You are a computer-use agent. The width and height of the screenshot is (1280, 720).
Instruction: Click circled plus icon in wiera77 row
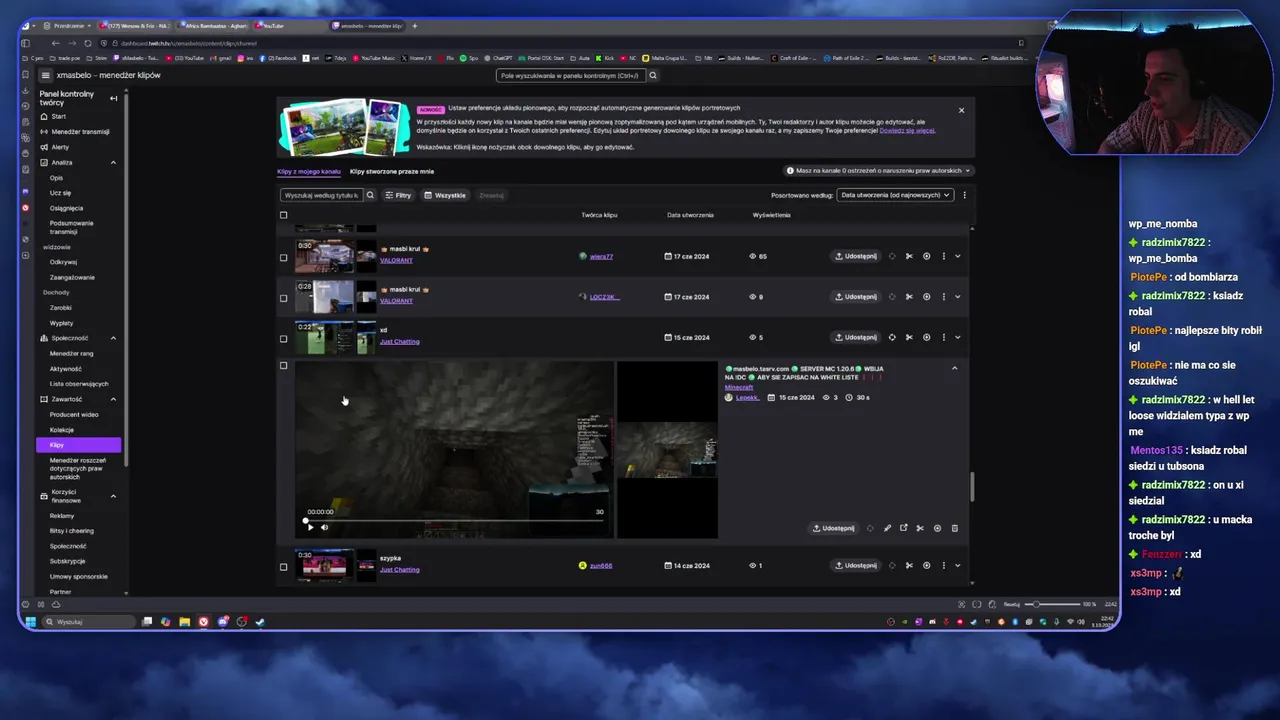pyautogui.click(x=926, y=256)
